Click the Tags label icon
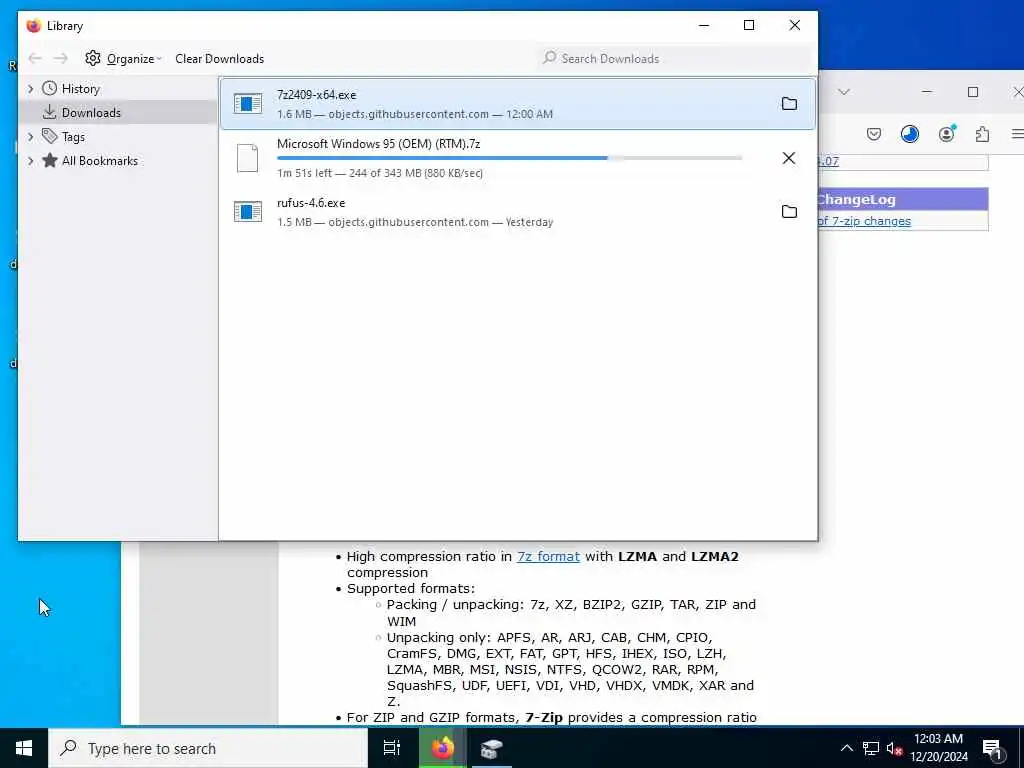1024x768 pixels. tap(50, 136)
